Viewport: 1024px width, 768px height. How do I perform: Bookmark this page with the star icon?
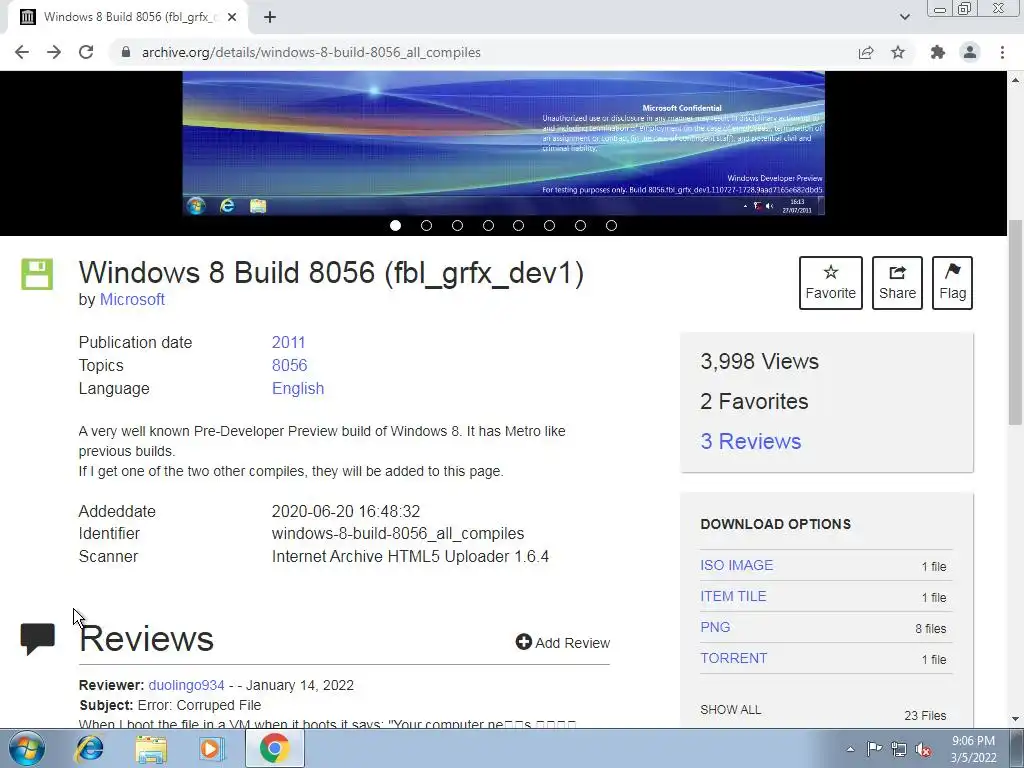(x=898, y=52)
